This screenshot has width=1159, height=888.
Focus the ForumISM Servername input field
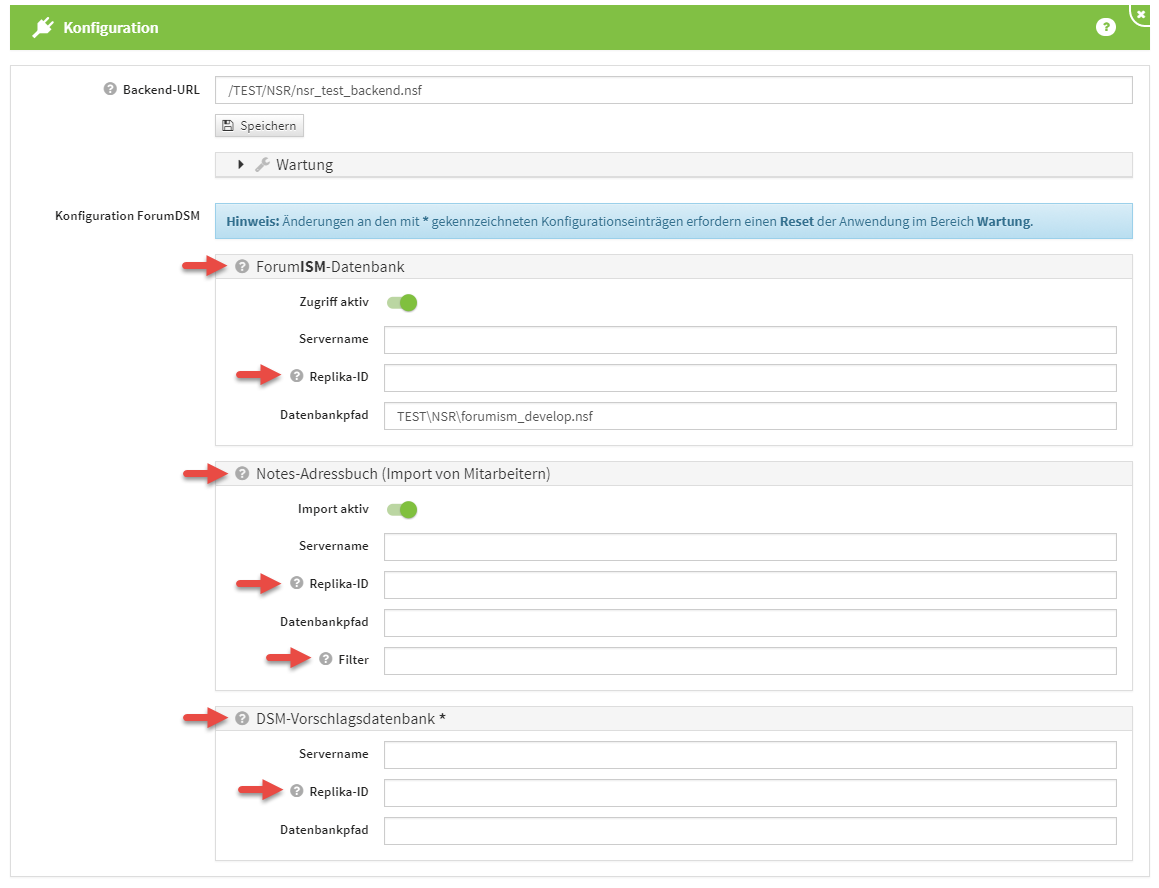click(x=749, y=340)
